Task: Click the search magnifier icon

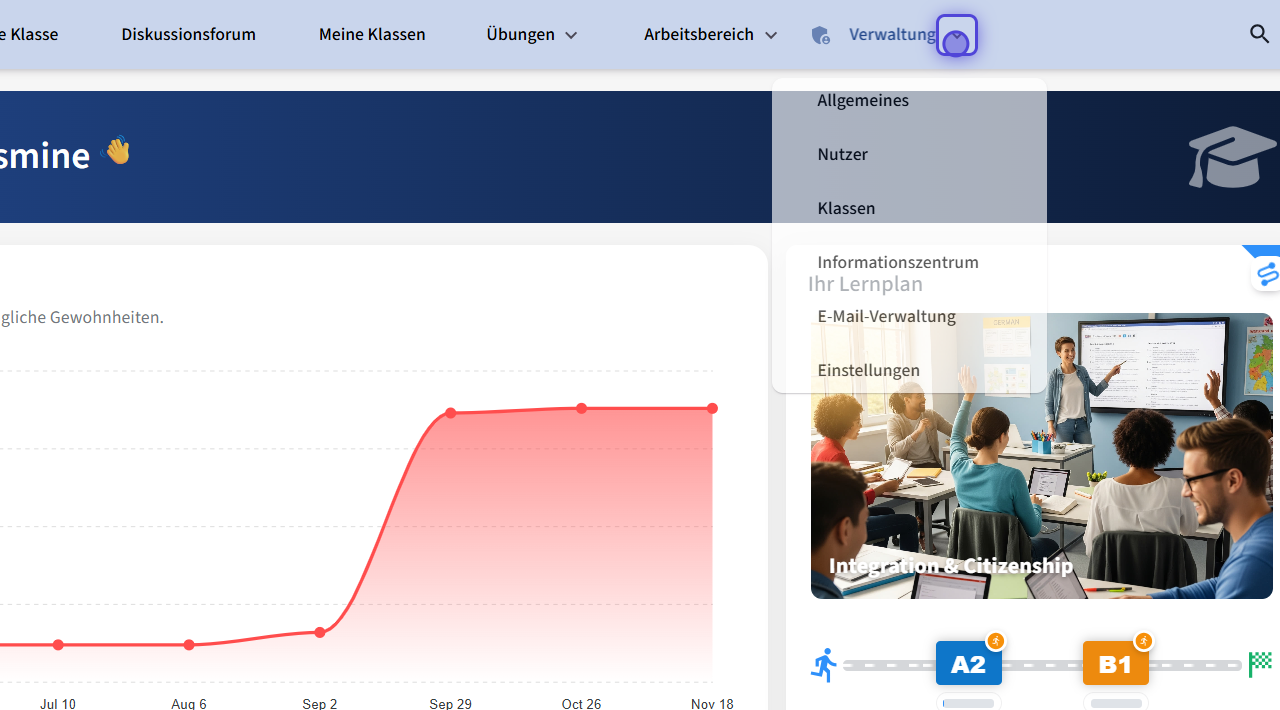Action: point(1259,34)
